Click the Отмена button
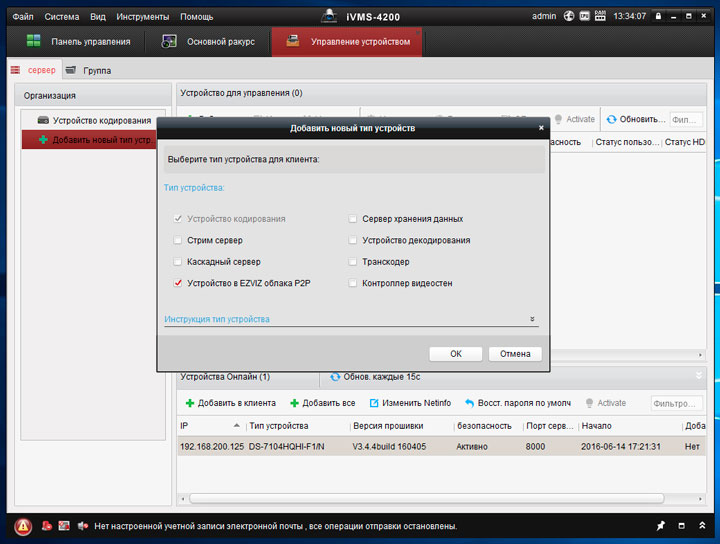Image resolution: width=720 pixels, height=544 pixels. click(x=515, y=353)
